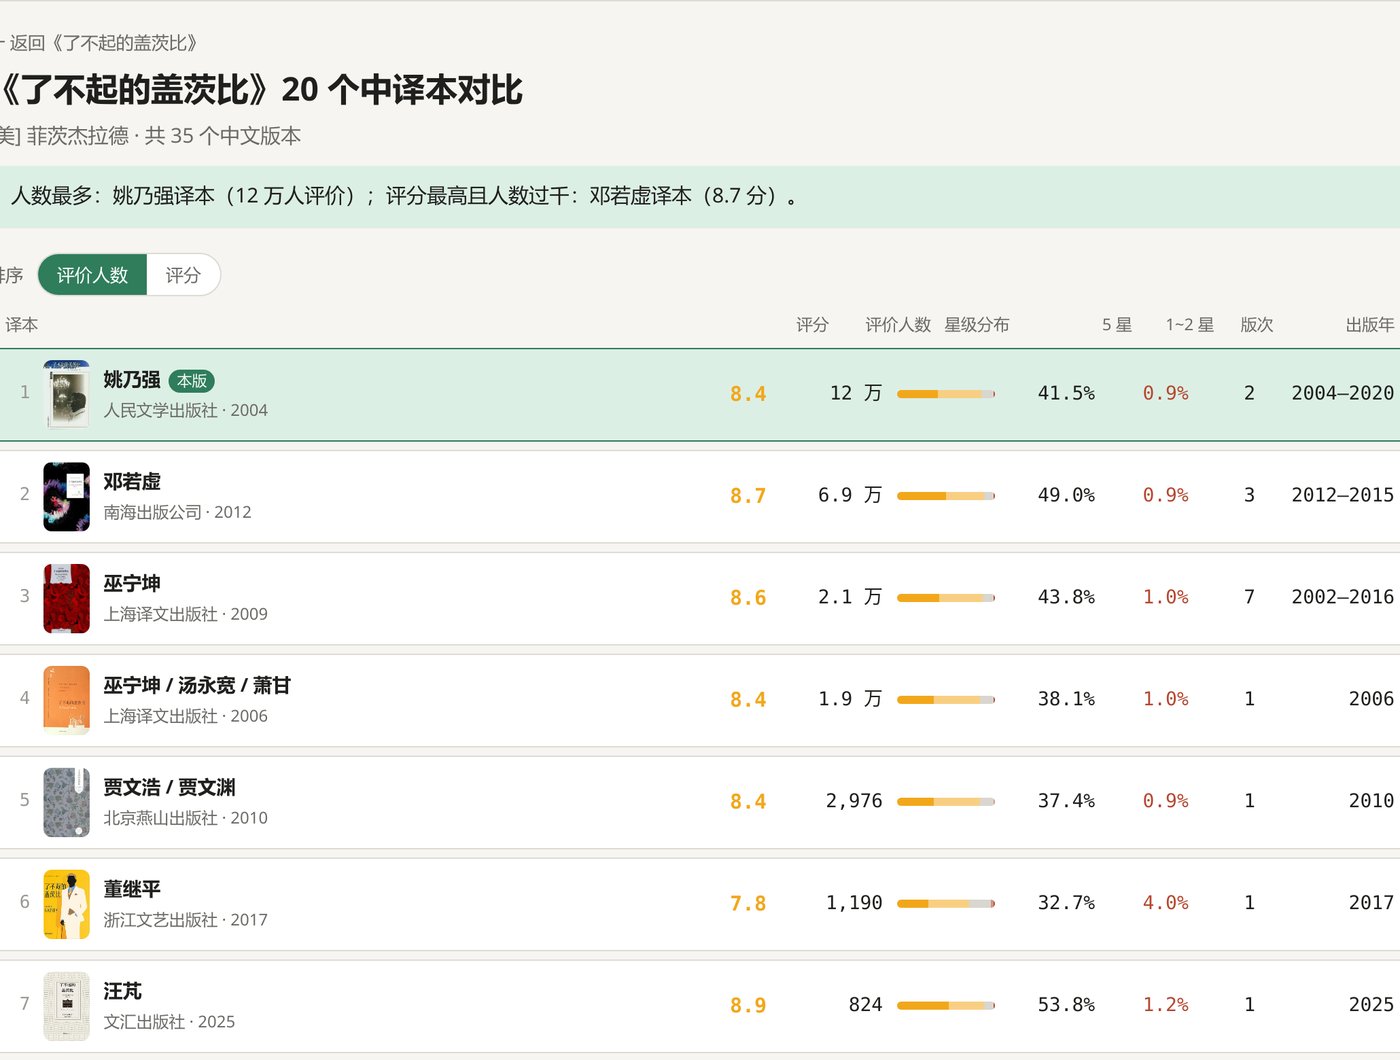Image resolution: width=1400 pixels, height=1060 pixels.
Task: Open 姚乃强 translator name link
Action: (x=132, y=380)
